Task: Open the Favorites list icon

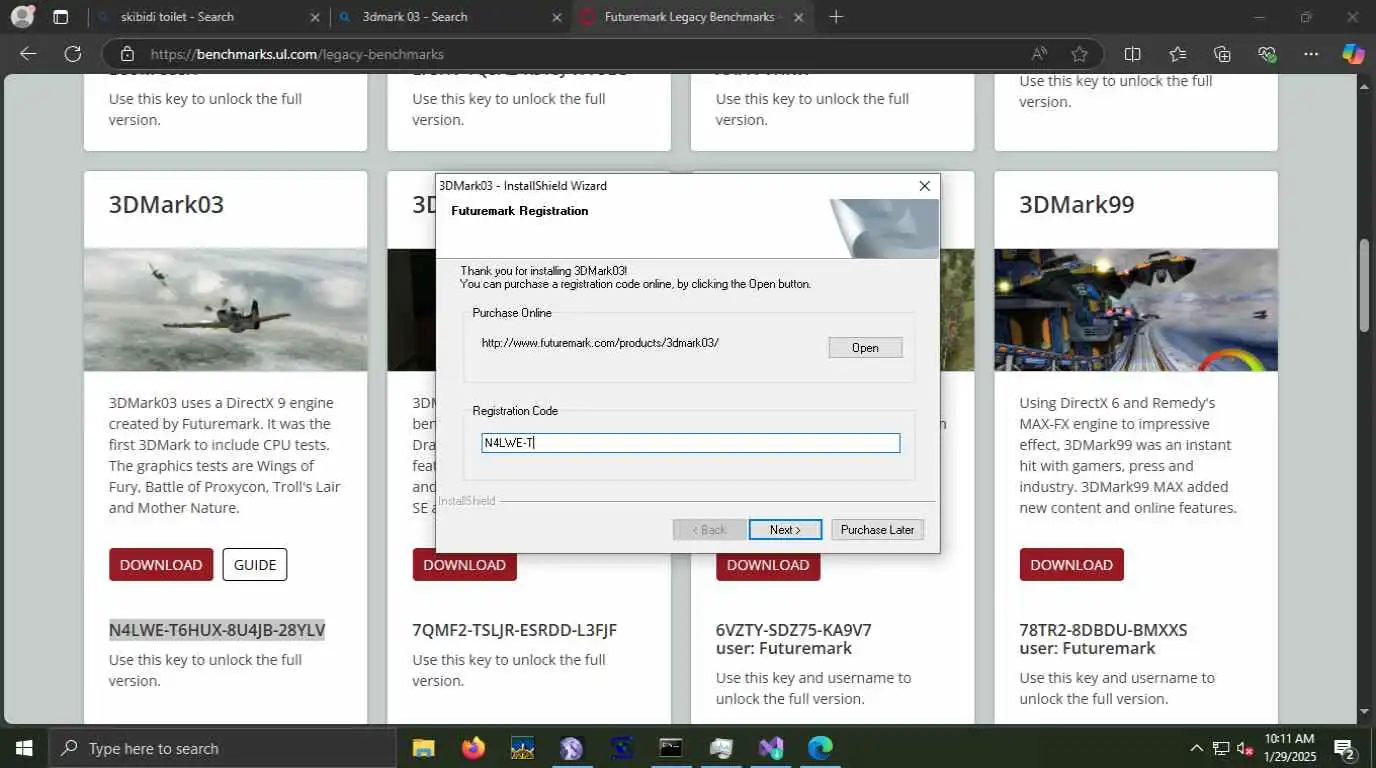Action: [x=1177, y=54]
